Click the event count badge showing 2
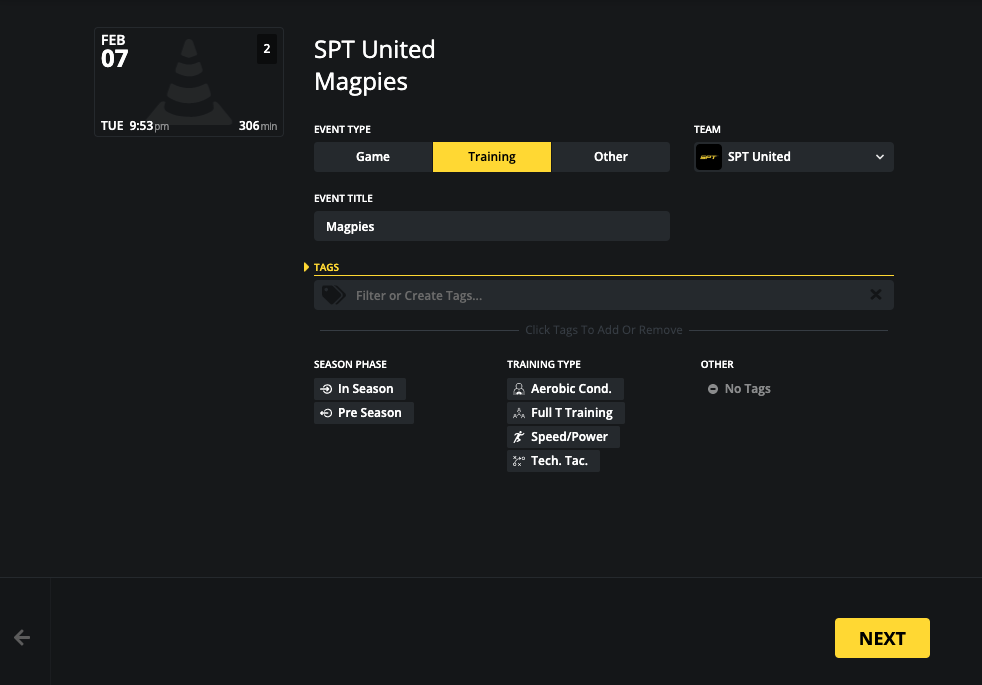Viewport: 982px width, 685px height. 264,48
